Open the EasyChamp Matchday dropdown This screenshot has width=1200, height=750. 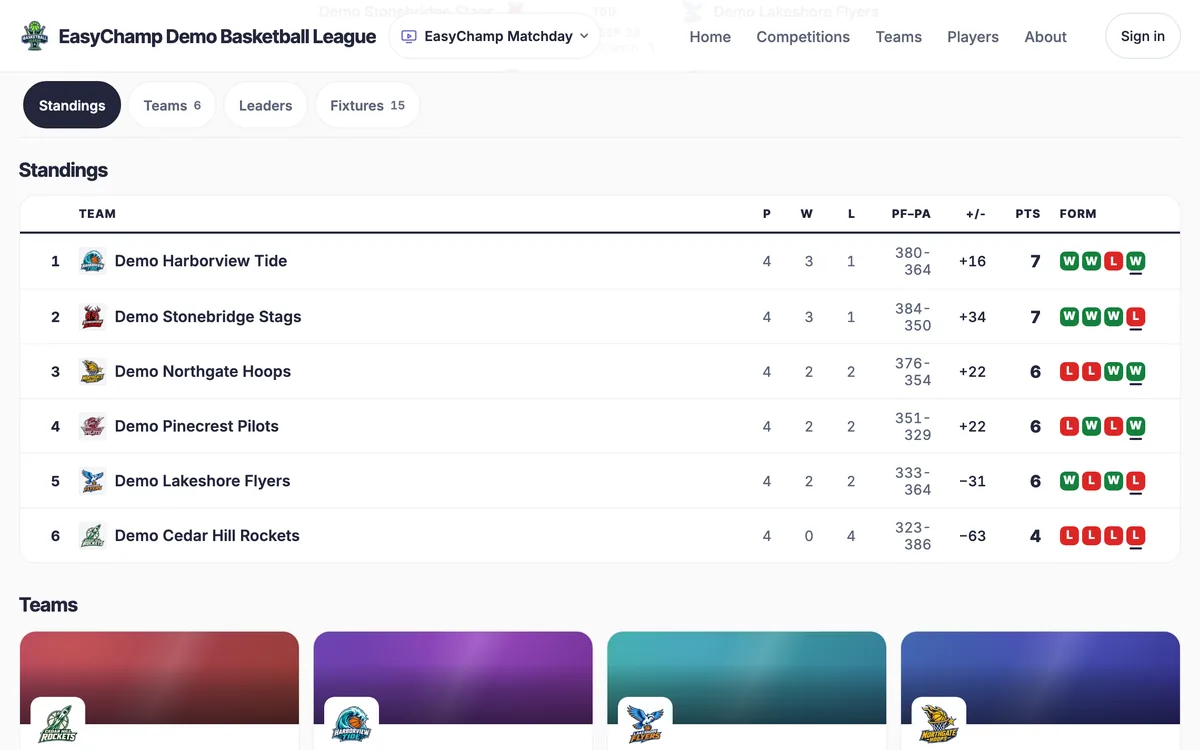click(494, 36)
